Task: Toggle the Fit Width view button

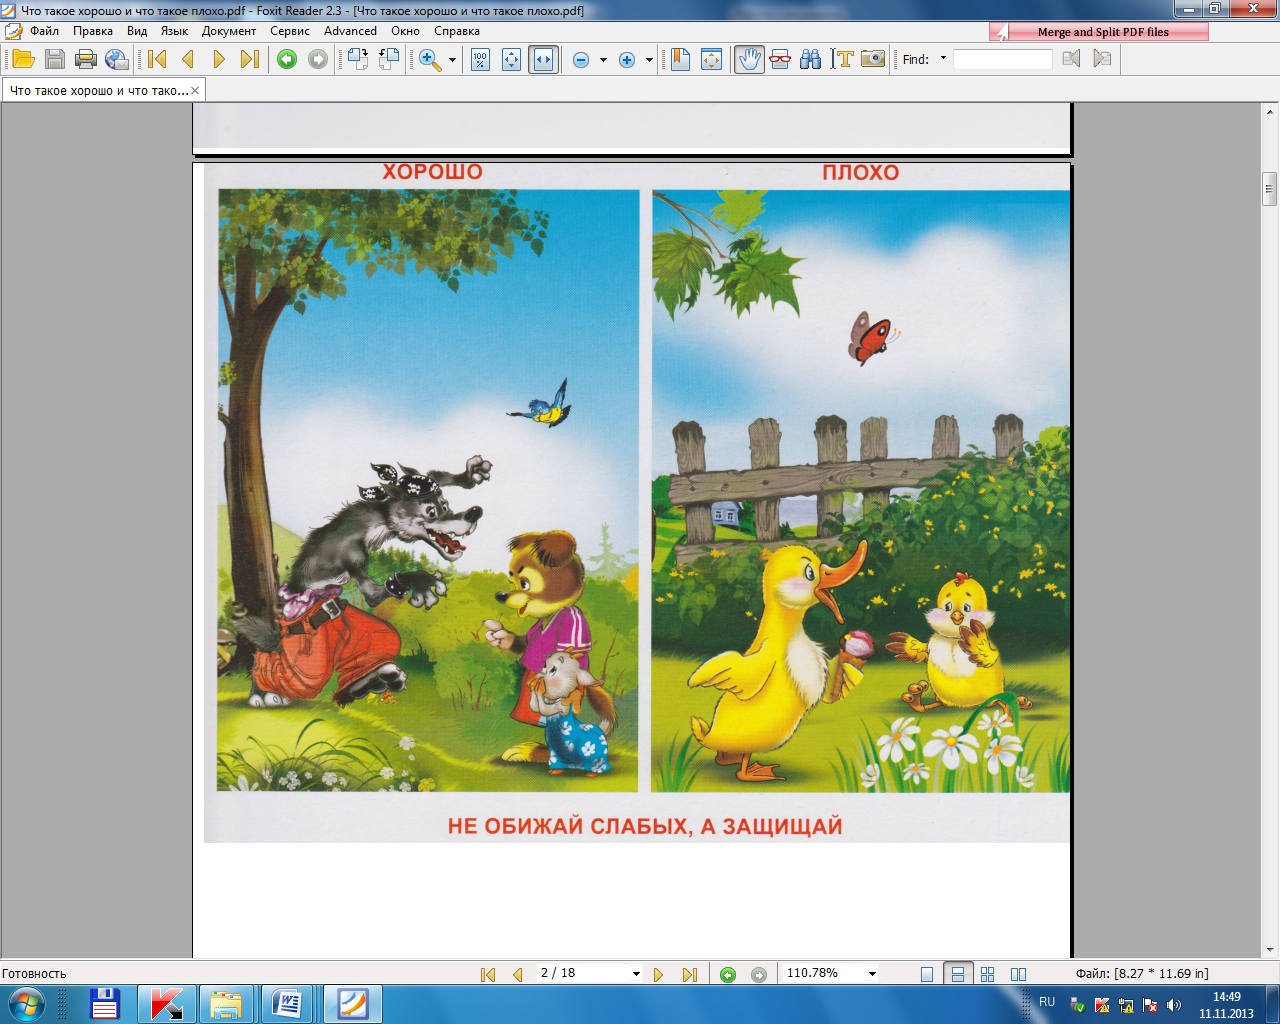Action: (543, 59)
